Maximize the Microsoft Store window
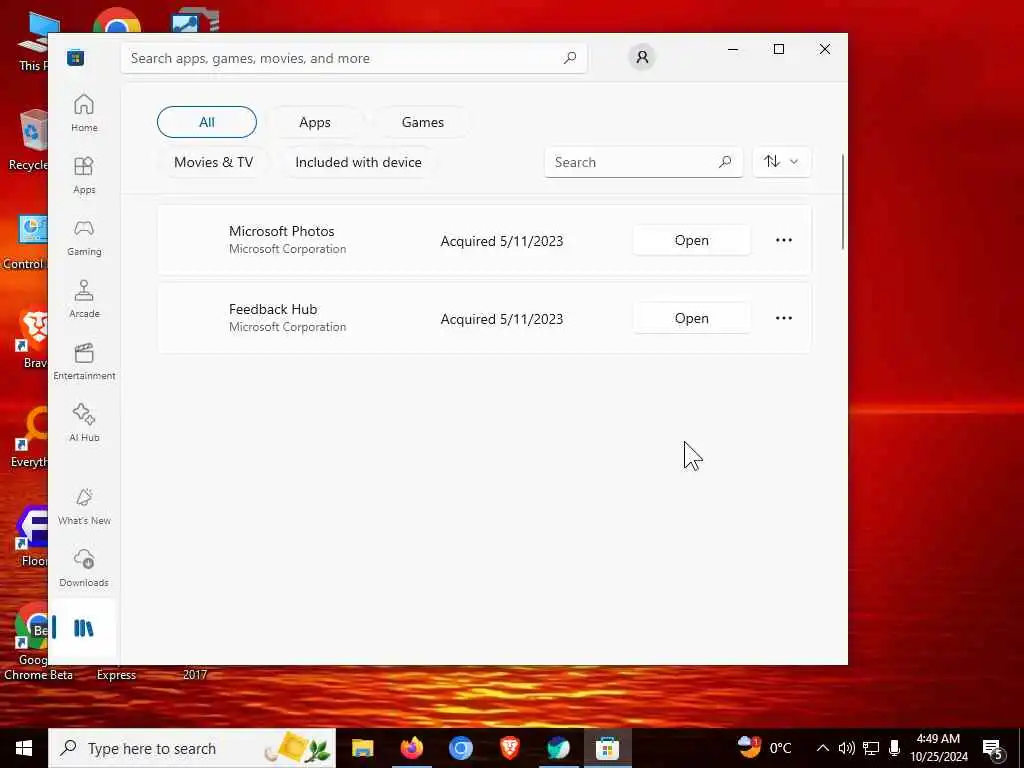Viewport: 1024px width, 768px height. tap(778, 49)
